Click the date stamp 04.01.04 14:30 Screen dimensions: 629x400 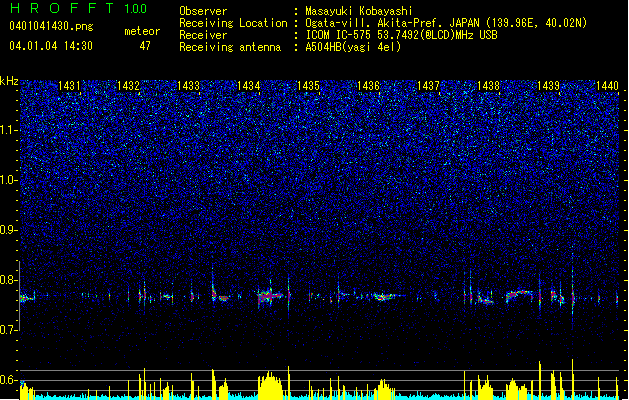[51, 46]
